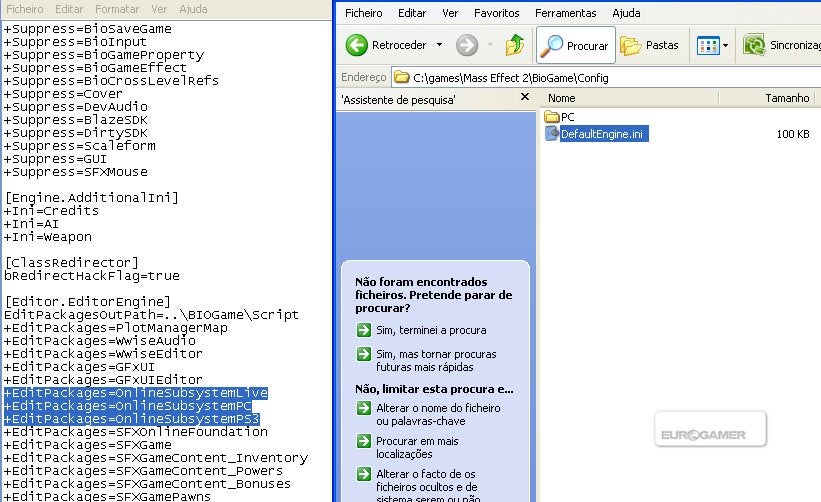Click the green Retroceder back arrow icon
The width and height of the screenshot is (821, 502).
click(x=357, y=45)
